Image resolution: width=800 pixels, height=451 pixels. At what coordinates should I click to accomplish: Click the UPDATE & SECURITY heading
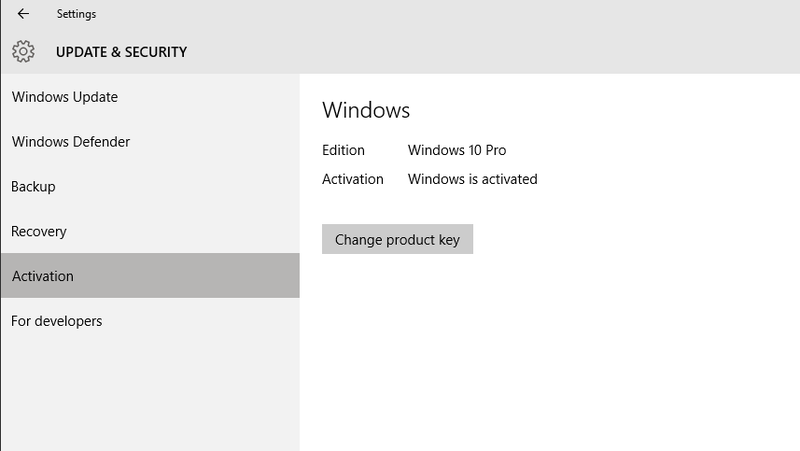[121, 52]
